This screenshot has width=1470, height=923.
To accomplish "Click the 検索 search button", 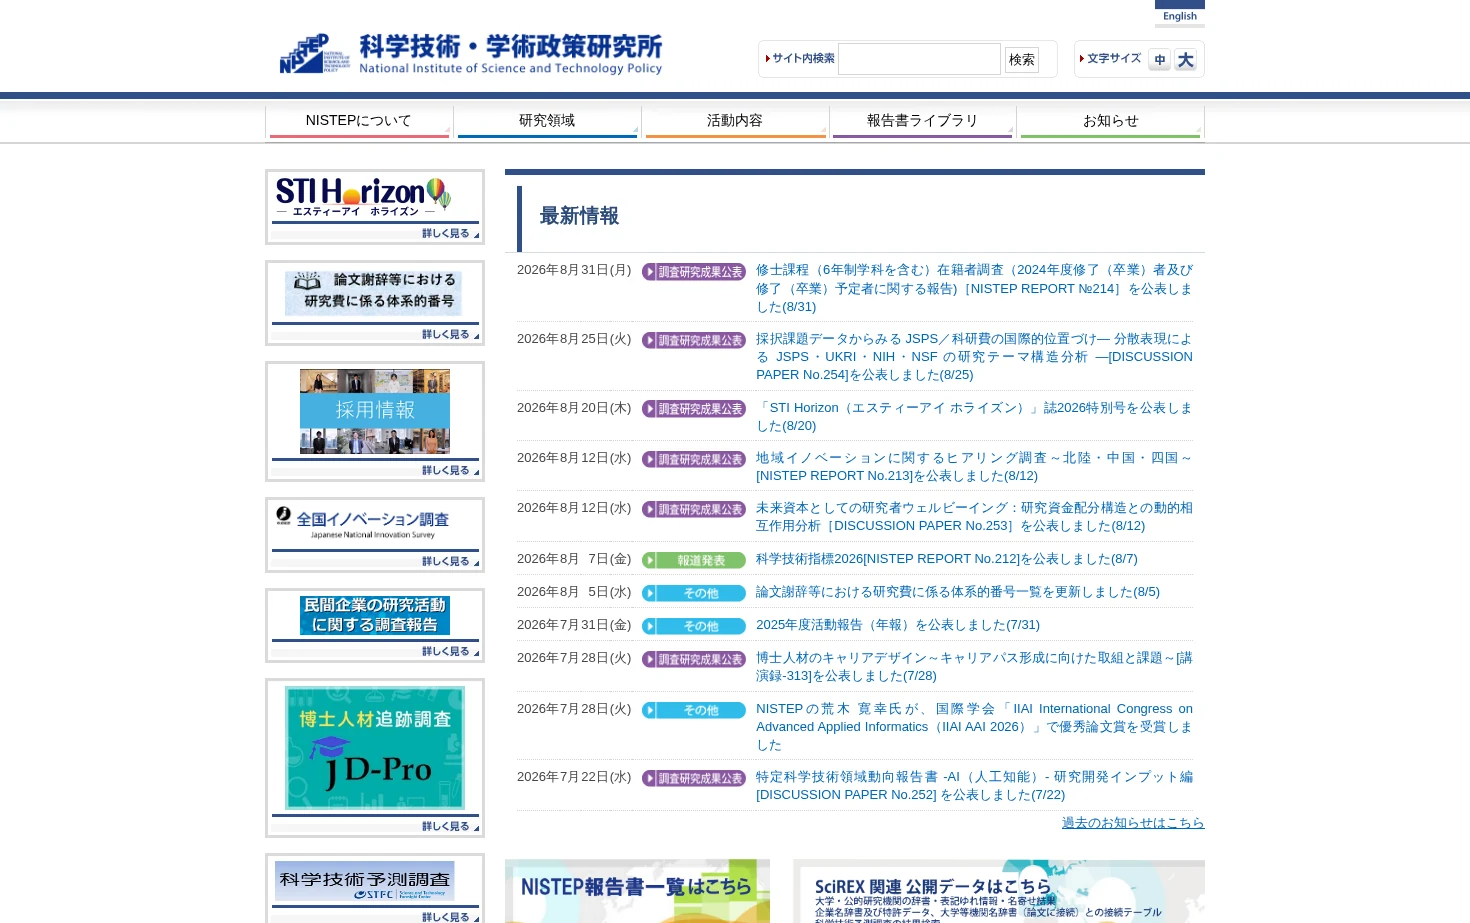I will pyautogui.click(x=1022, y=60).
